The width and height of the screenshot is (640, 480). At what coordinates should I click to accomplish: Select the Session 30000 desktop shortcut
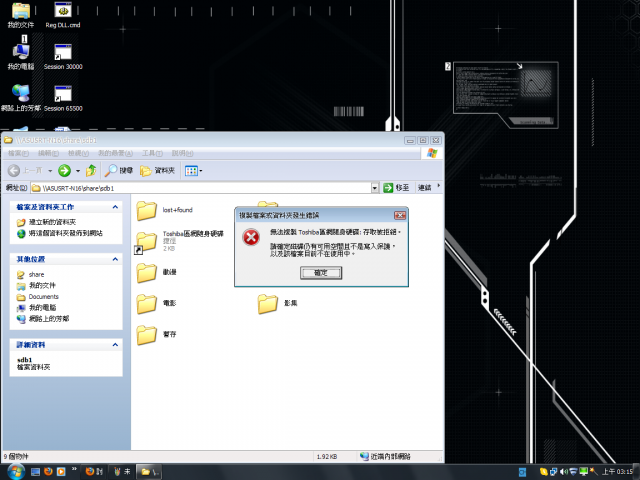[63, 57]
